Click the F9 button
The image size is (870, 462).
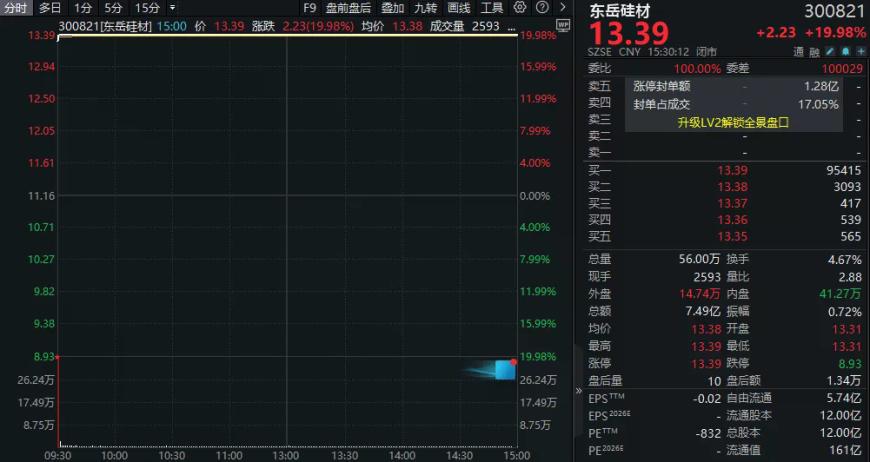[309, 7]
